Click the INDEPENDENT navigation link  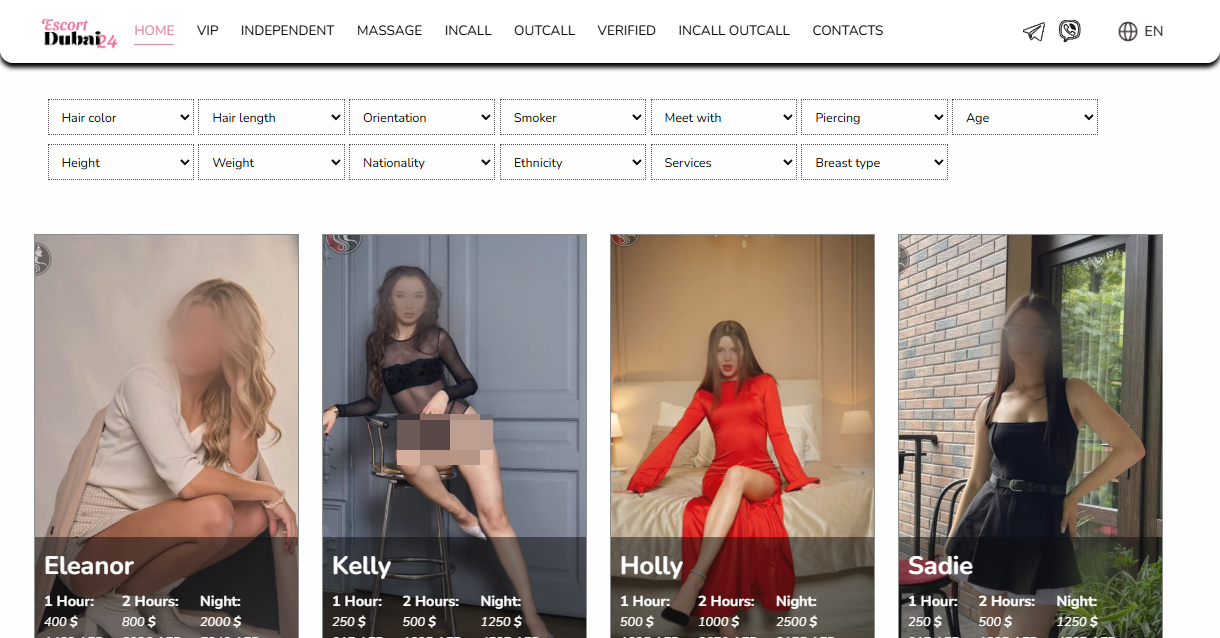coord(287,31)
